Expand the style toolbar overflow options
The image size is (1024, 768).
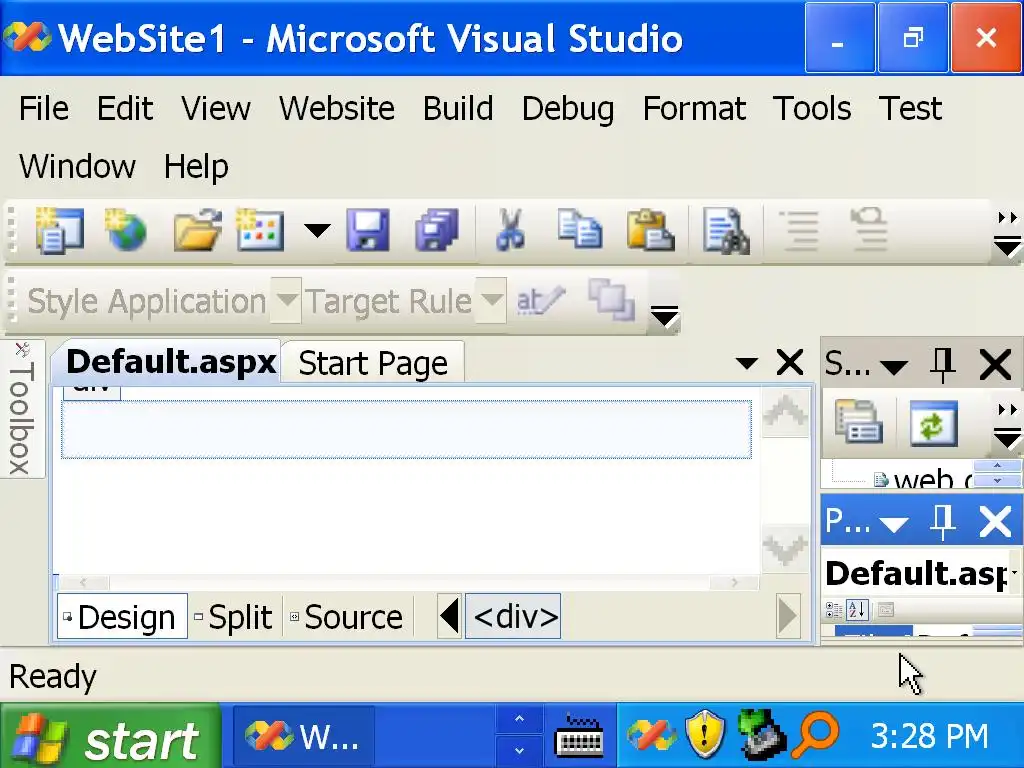click(665, 316)
